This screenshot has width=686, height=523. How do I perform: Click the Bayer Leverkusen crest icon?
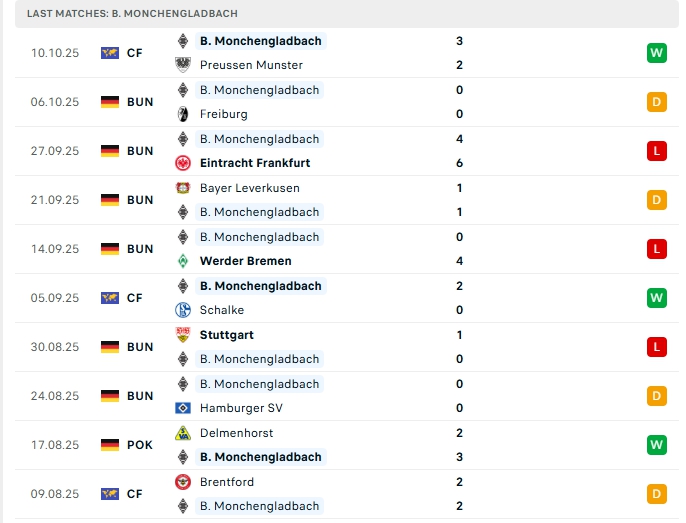183,188
